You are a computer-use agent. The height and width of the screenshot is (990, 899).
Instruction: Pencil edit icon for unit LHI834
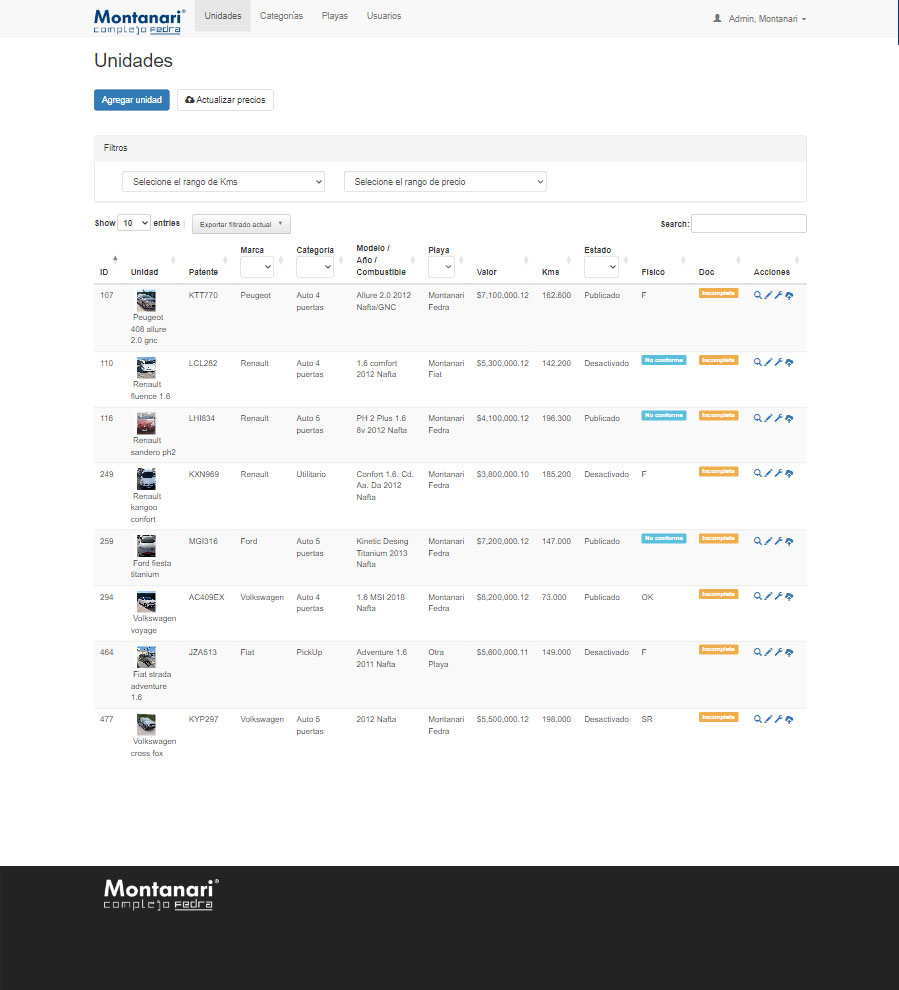768,418
